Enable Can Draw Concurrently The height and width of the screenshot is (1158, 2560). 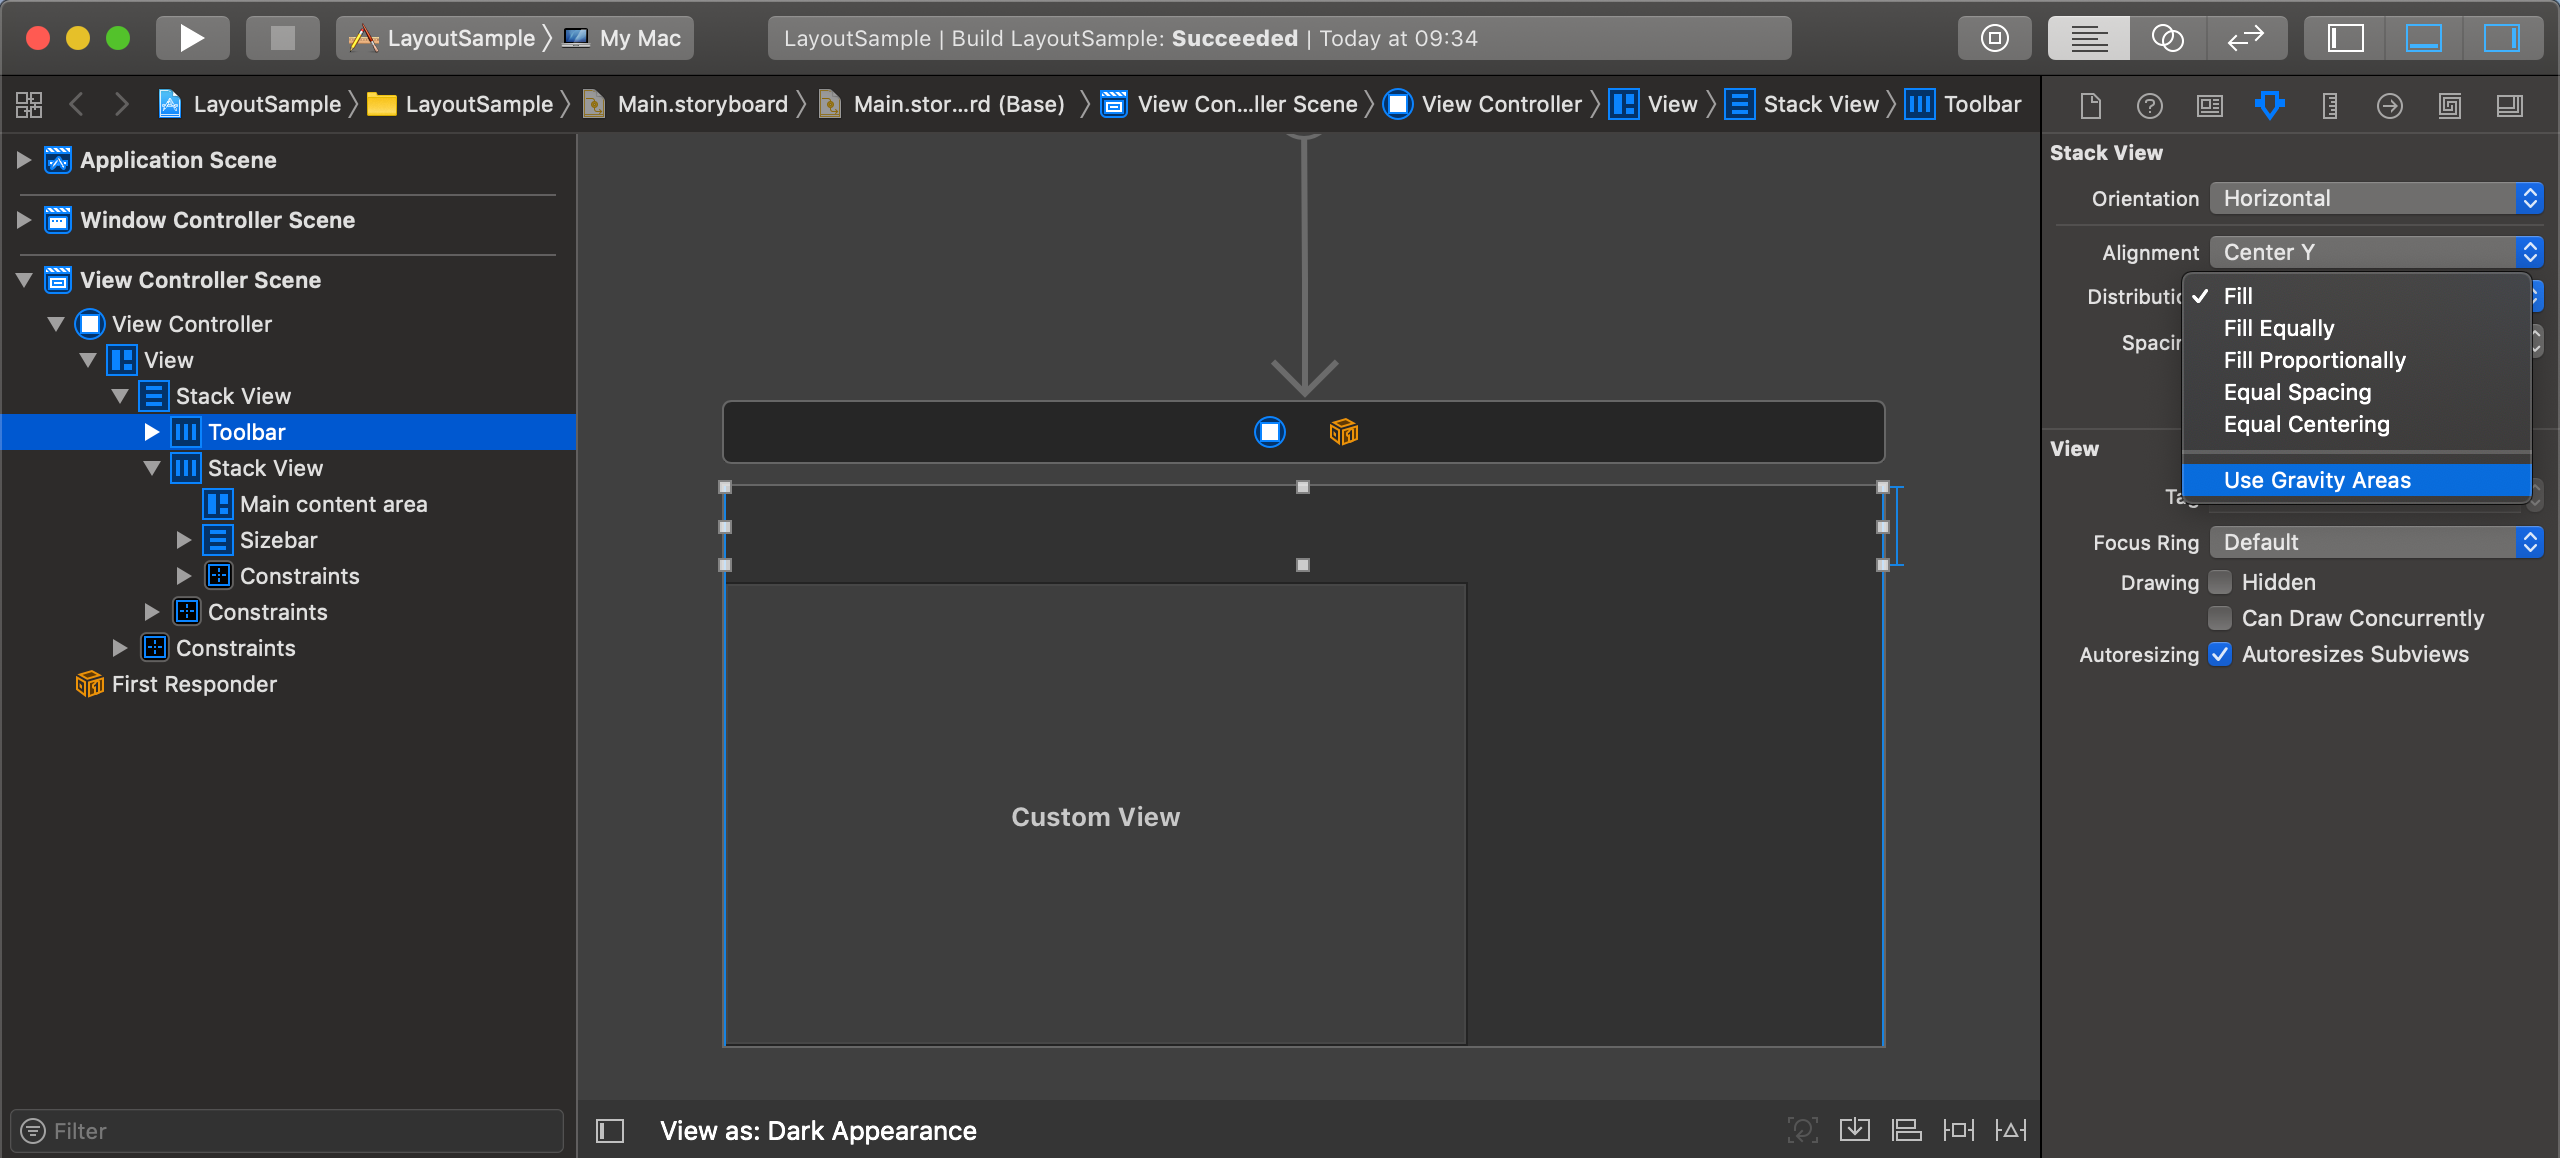point(2220,618)
